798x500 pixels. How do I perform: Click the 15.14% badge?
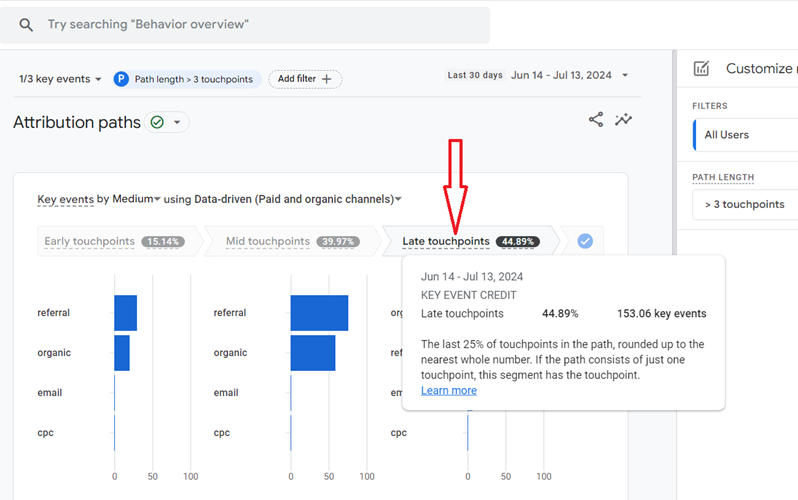pos(163,241)
